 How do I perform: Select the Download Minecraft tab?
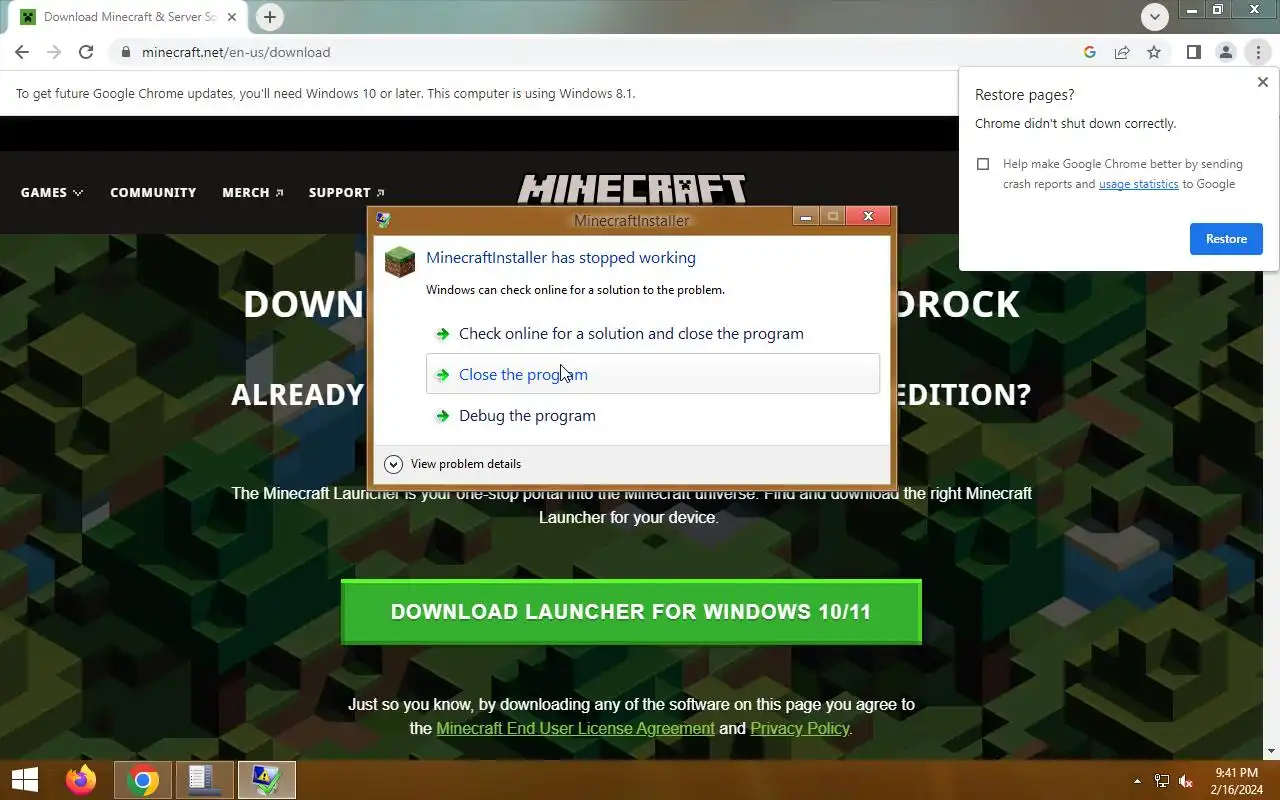point(129,17)
